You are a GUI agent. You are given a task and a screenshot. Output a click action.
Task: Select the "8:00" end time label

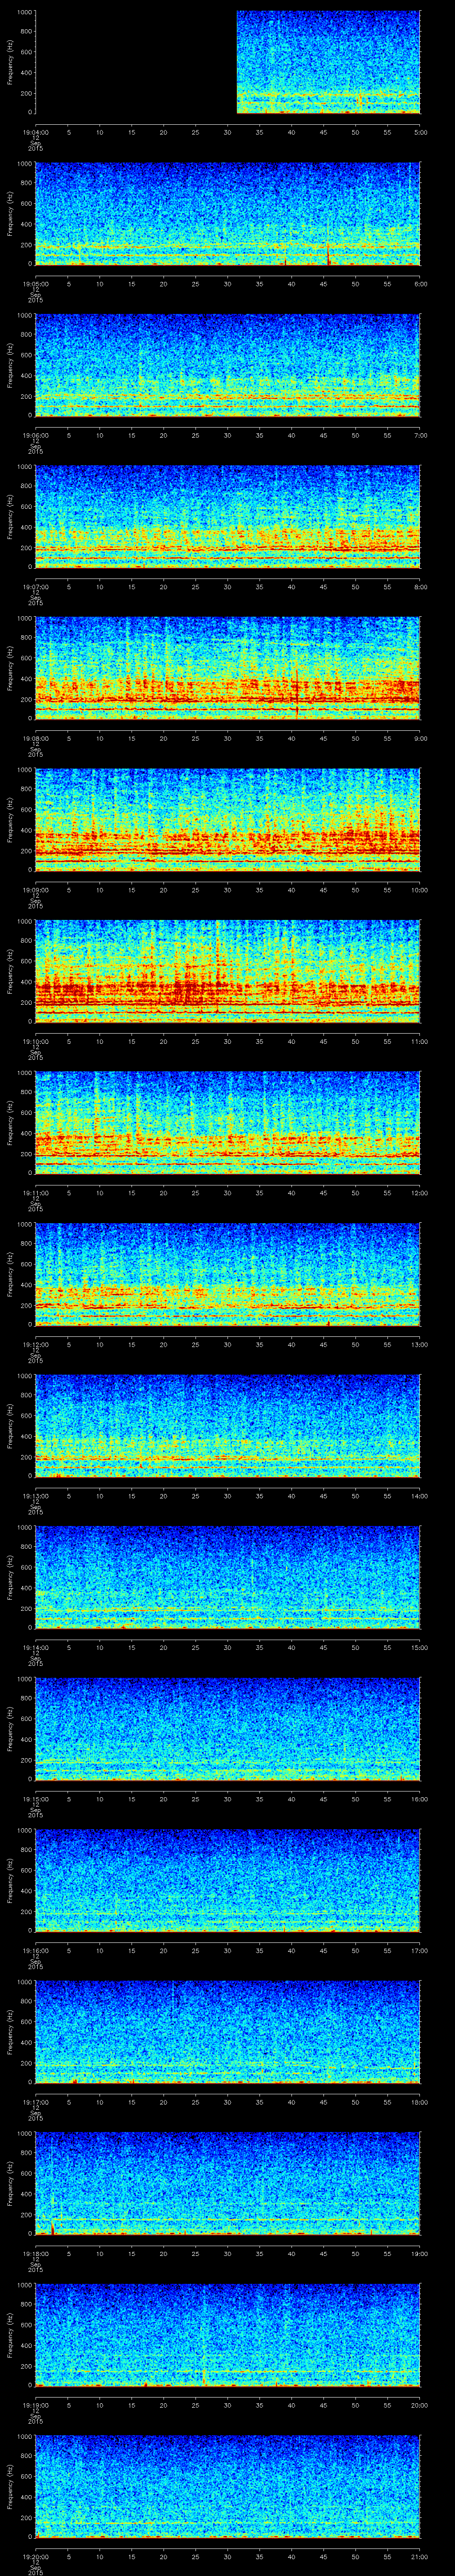[420, 586]
